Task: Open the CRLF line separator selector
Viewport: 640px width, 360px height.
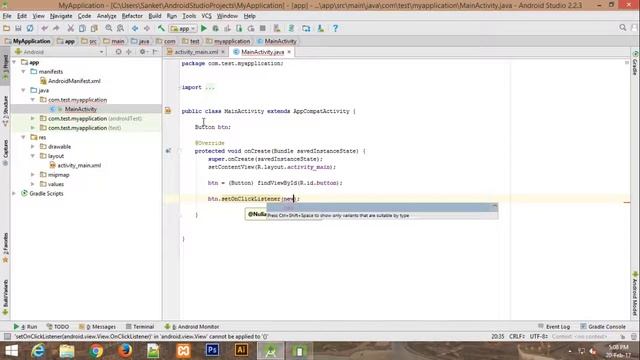Action: pos(517,336)
